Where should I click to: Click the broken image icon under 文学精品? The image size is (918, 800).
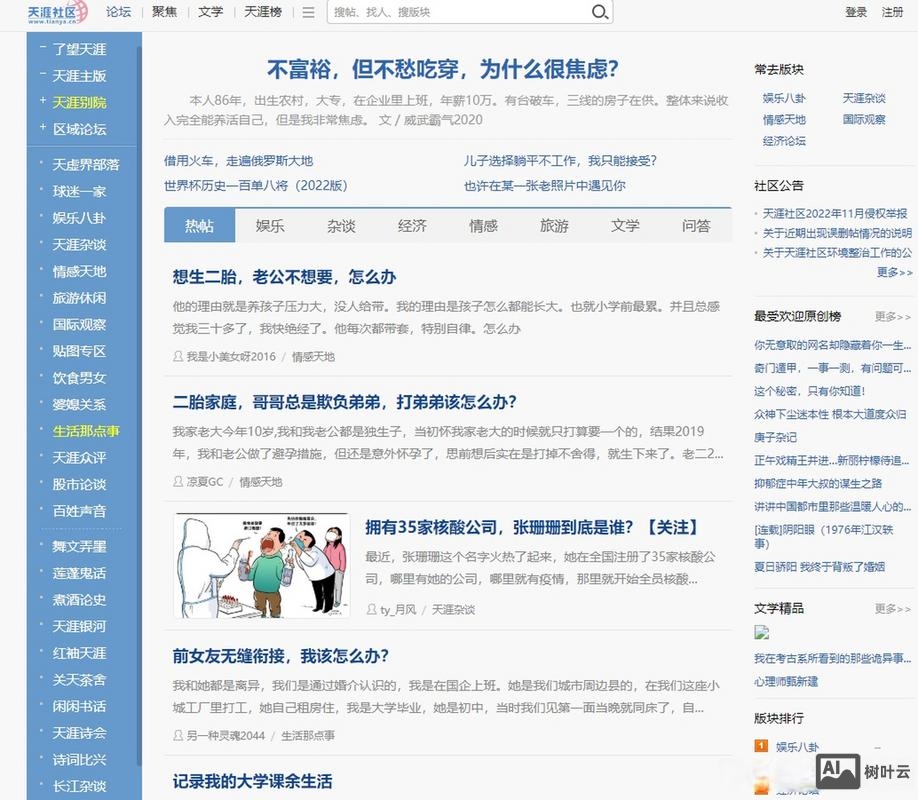pyautogui.click(x=761, y=632)
